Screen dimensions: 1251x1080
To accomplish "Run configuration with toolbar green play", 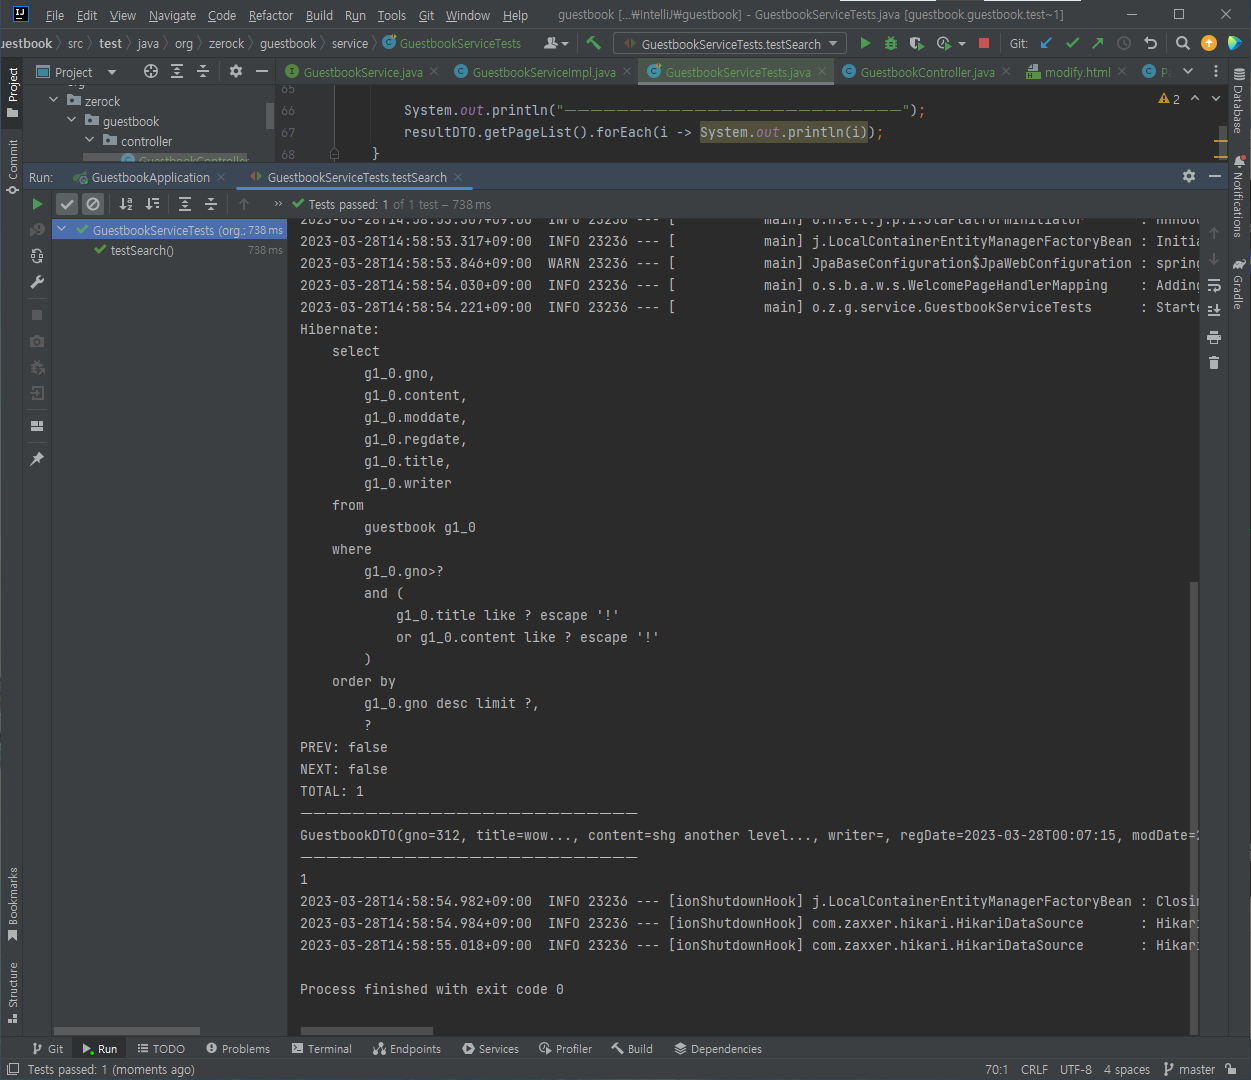I will 865,44.
